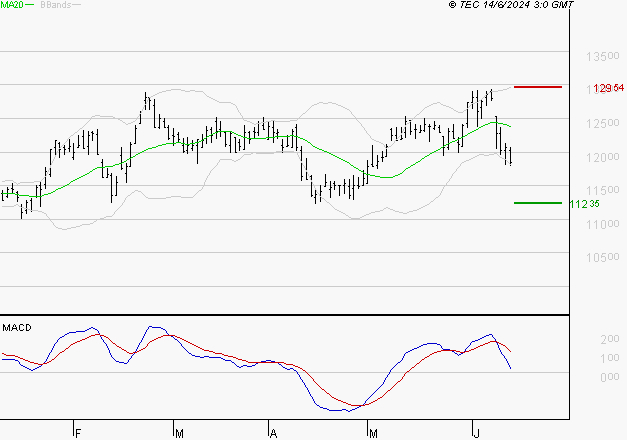The image size is (627, 440).
Task: Click the 12500 price axis label
Action: 603,124
